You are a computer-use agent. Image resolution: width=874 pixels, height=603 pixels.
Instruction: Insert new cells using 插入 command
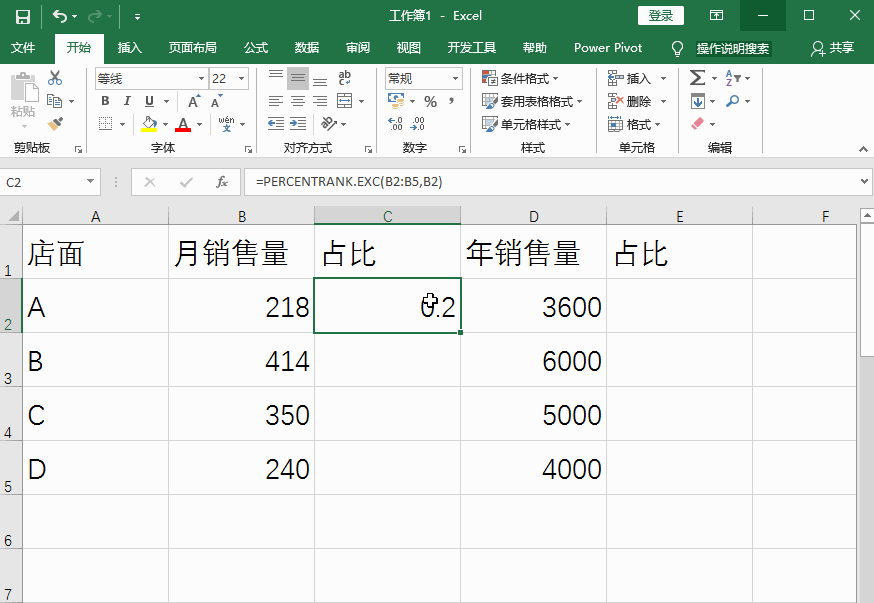pyautogui.click(x=637, y=77)
